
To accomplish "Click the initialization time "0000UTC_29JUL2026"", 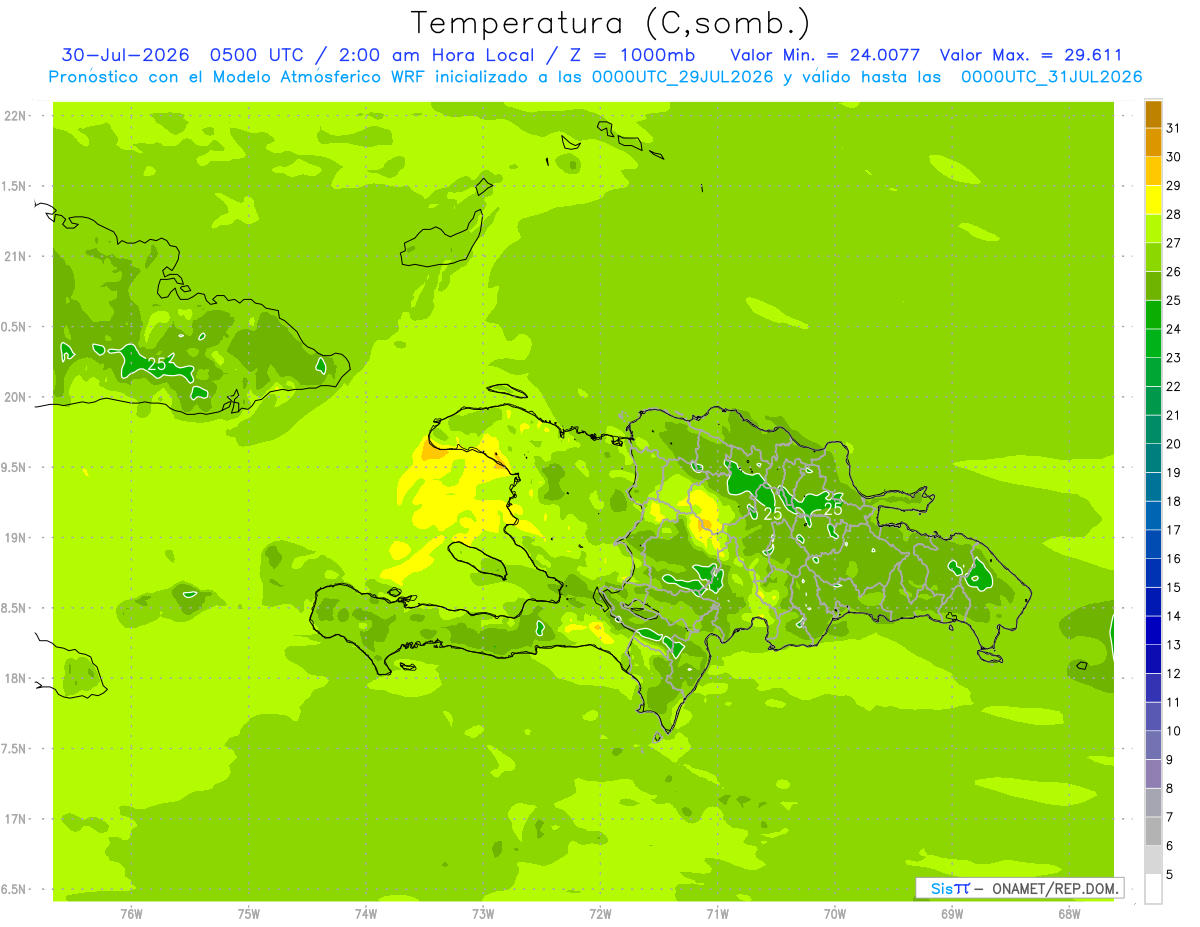I will (x=683, y=76).
